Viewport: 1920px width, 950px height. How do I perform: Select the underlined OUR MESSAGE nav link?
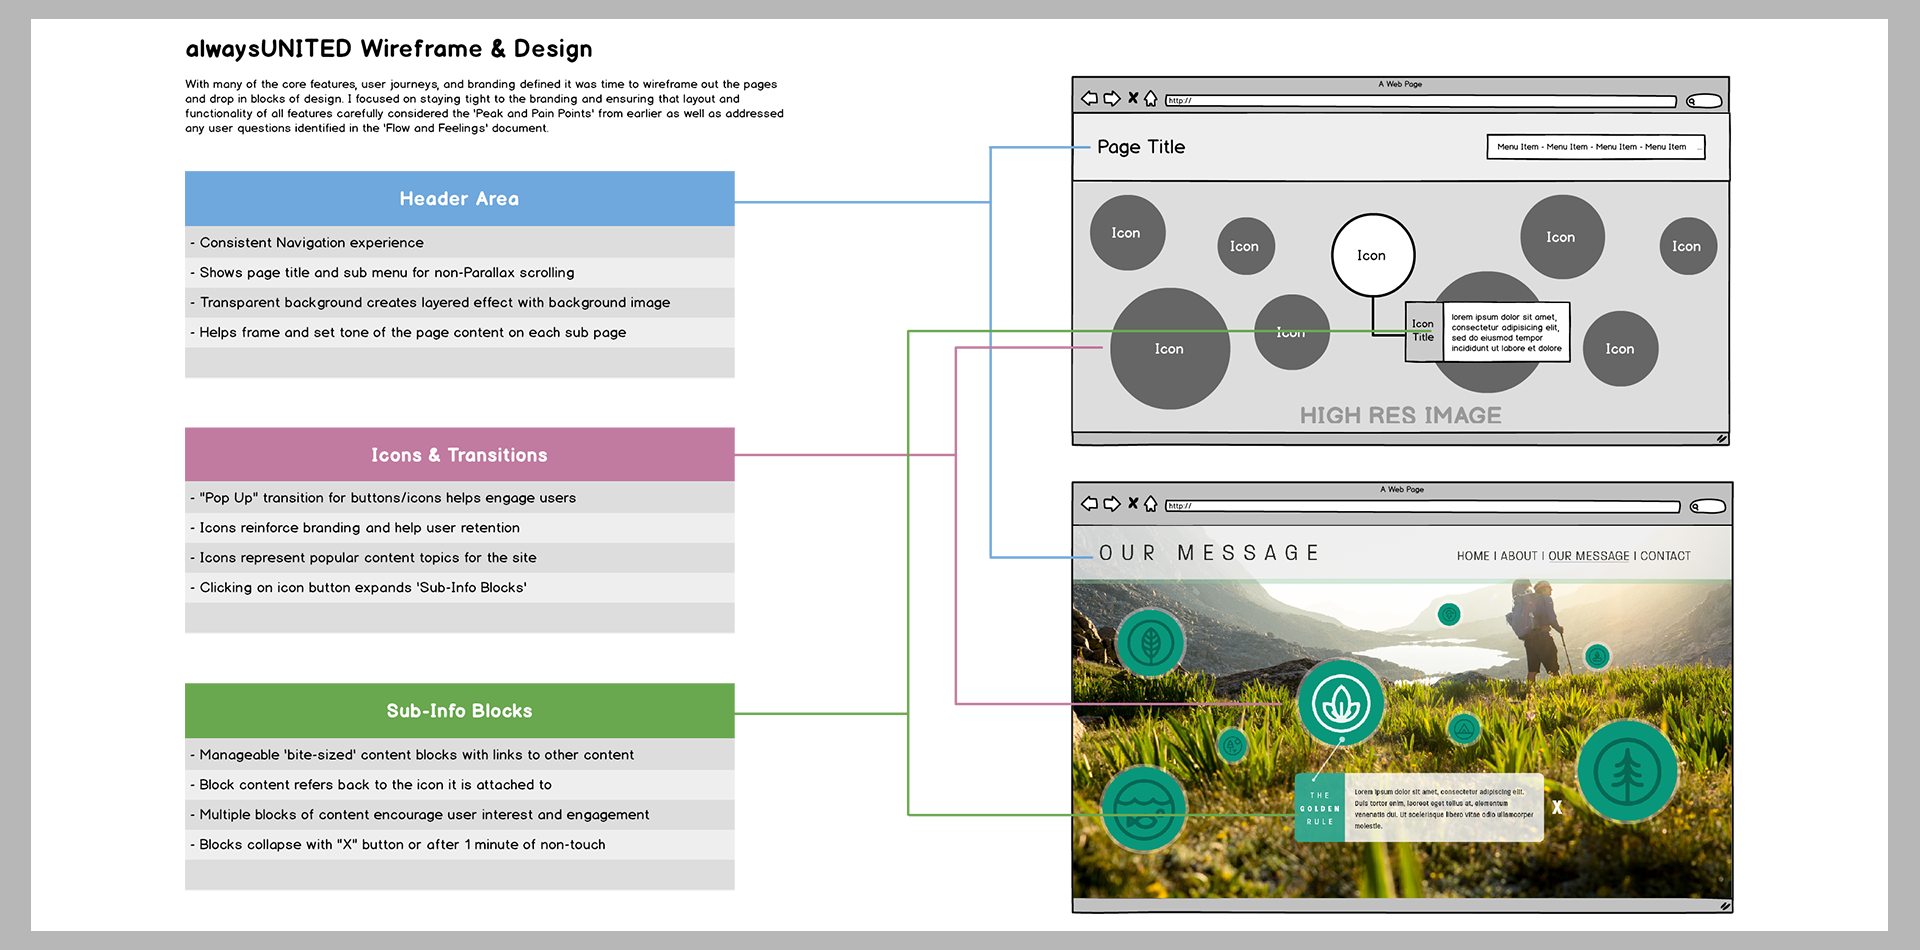pyautogui.click(x=1588, y=556)
